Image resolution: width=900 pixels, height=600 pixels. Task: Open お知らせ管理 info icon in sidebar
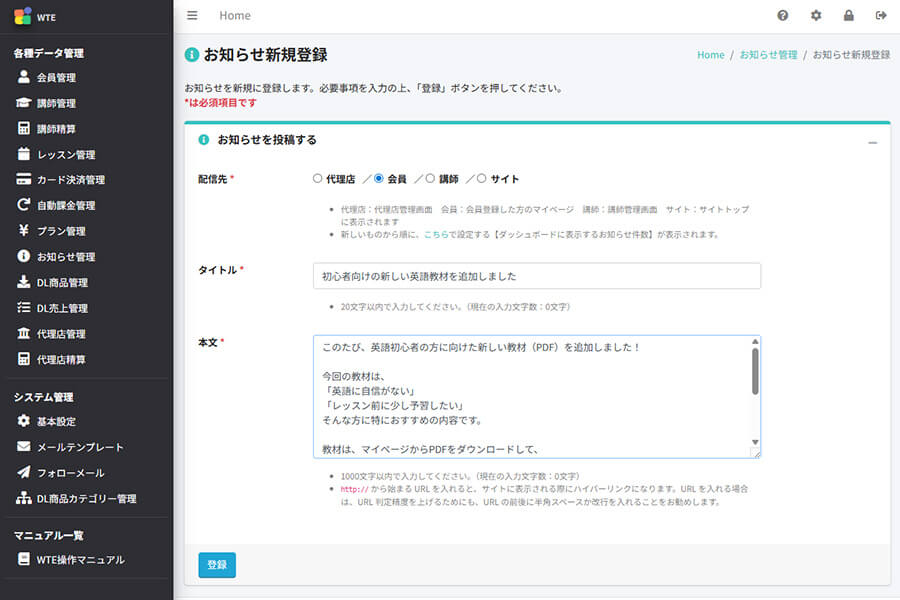click(23, 256)
